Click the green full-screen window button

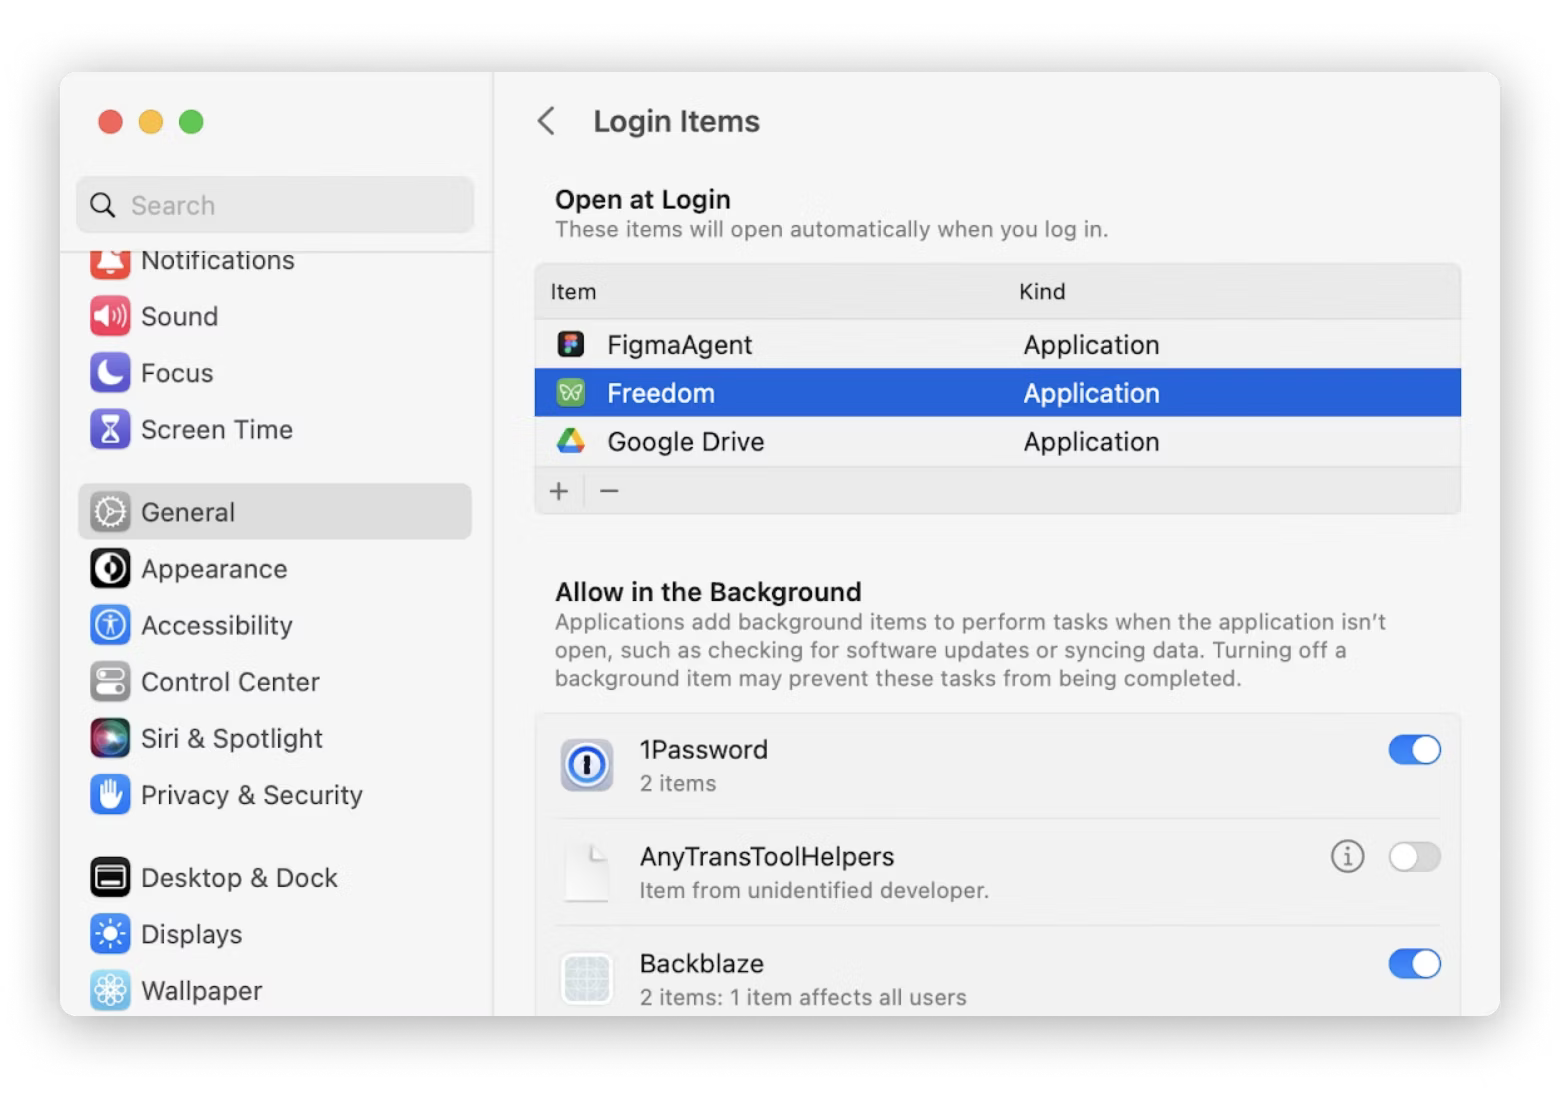[191, 122]
